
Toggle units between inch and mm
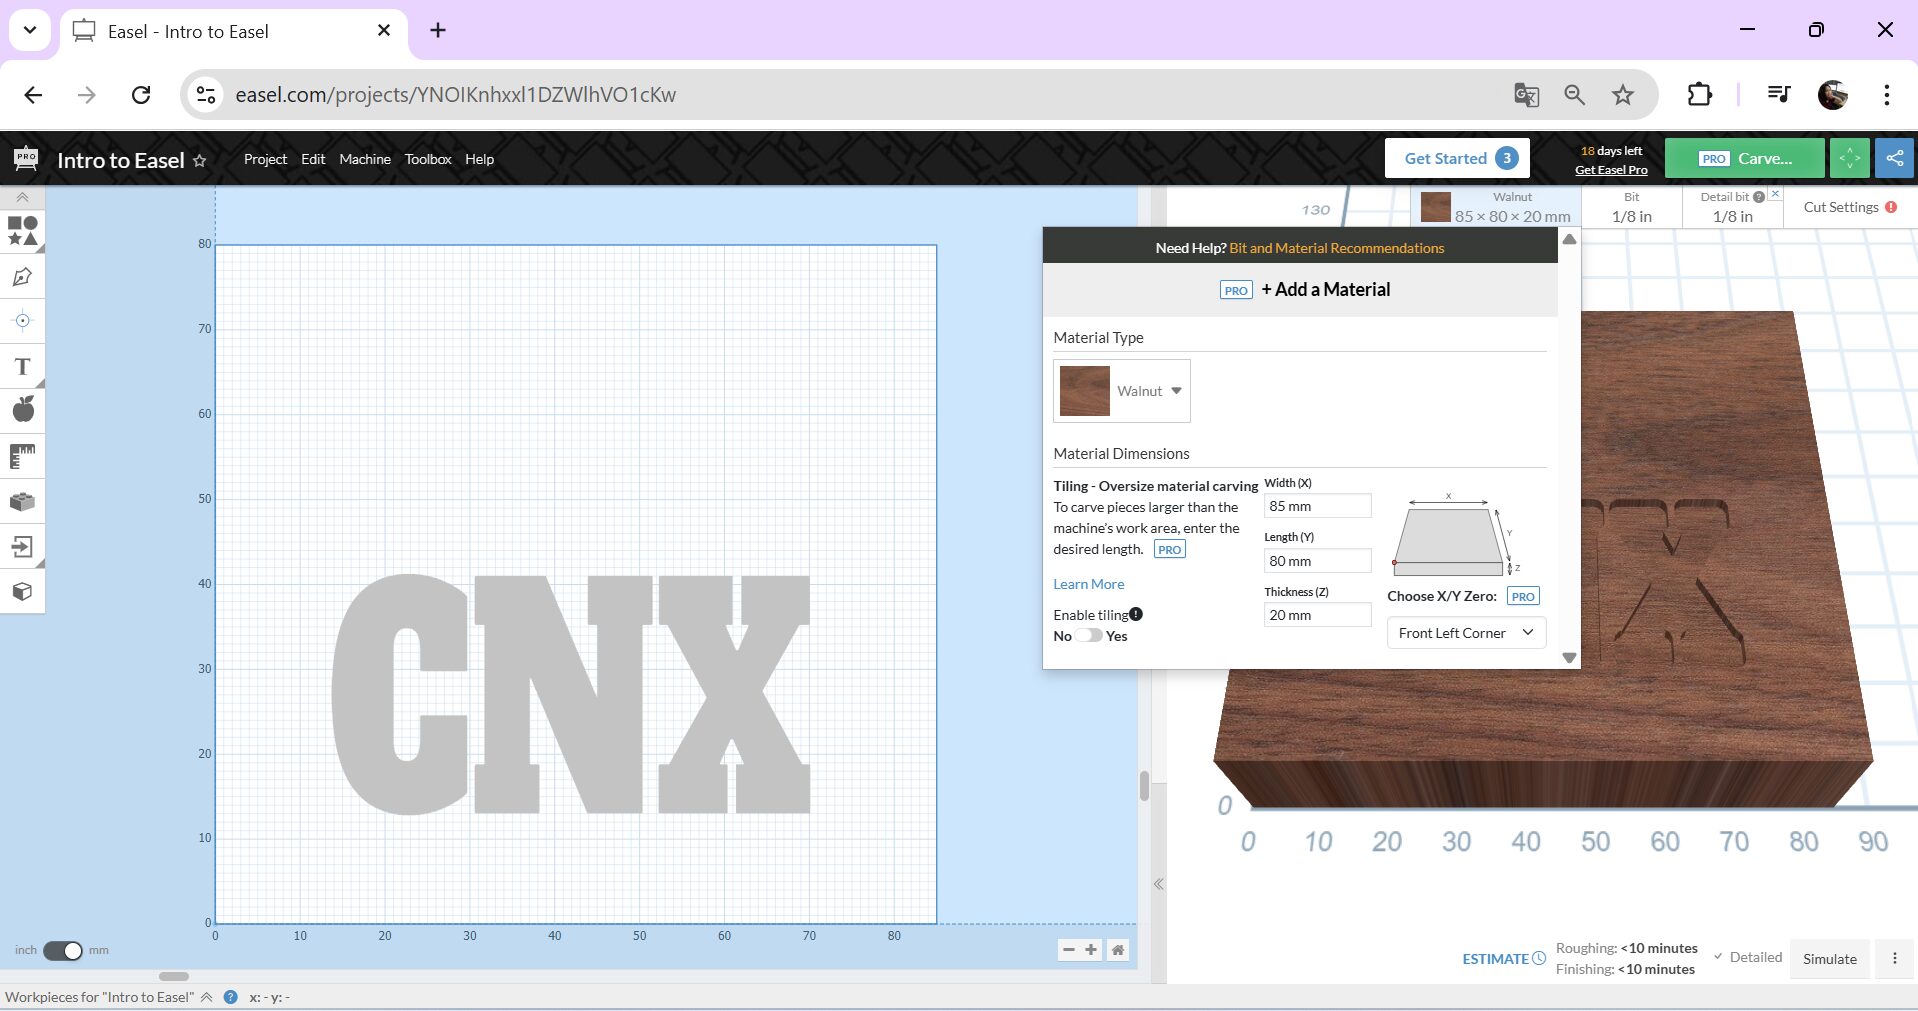tap(62, 950)
